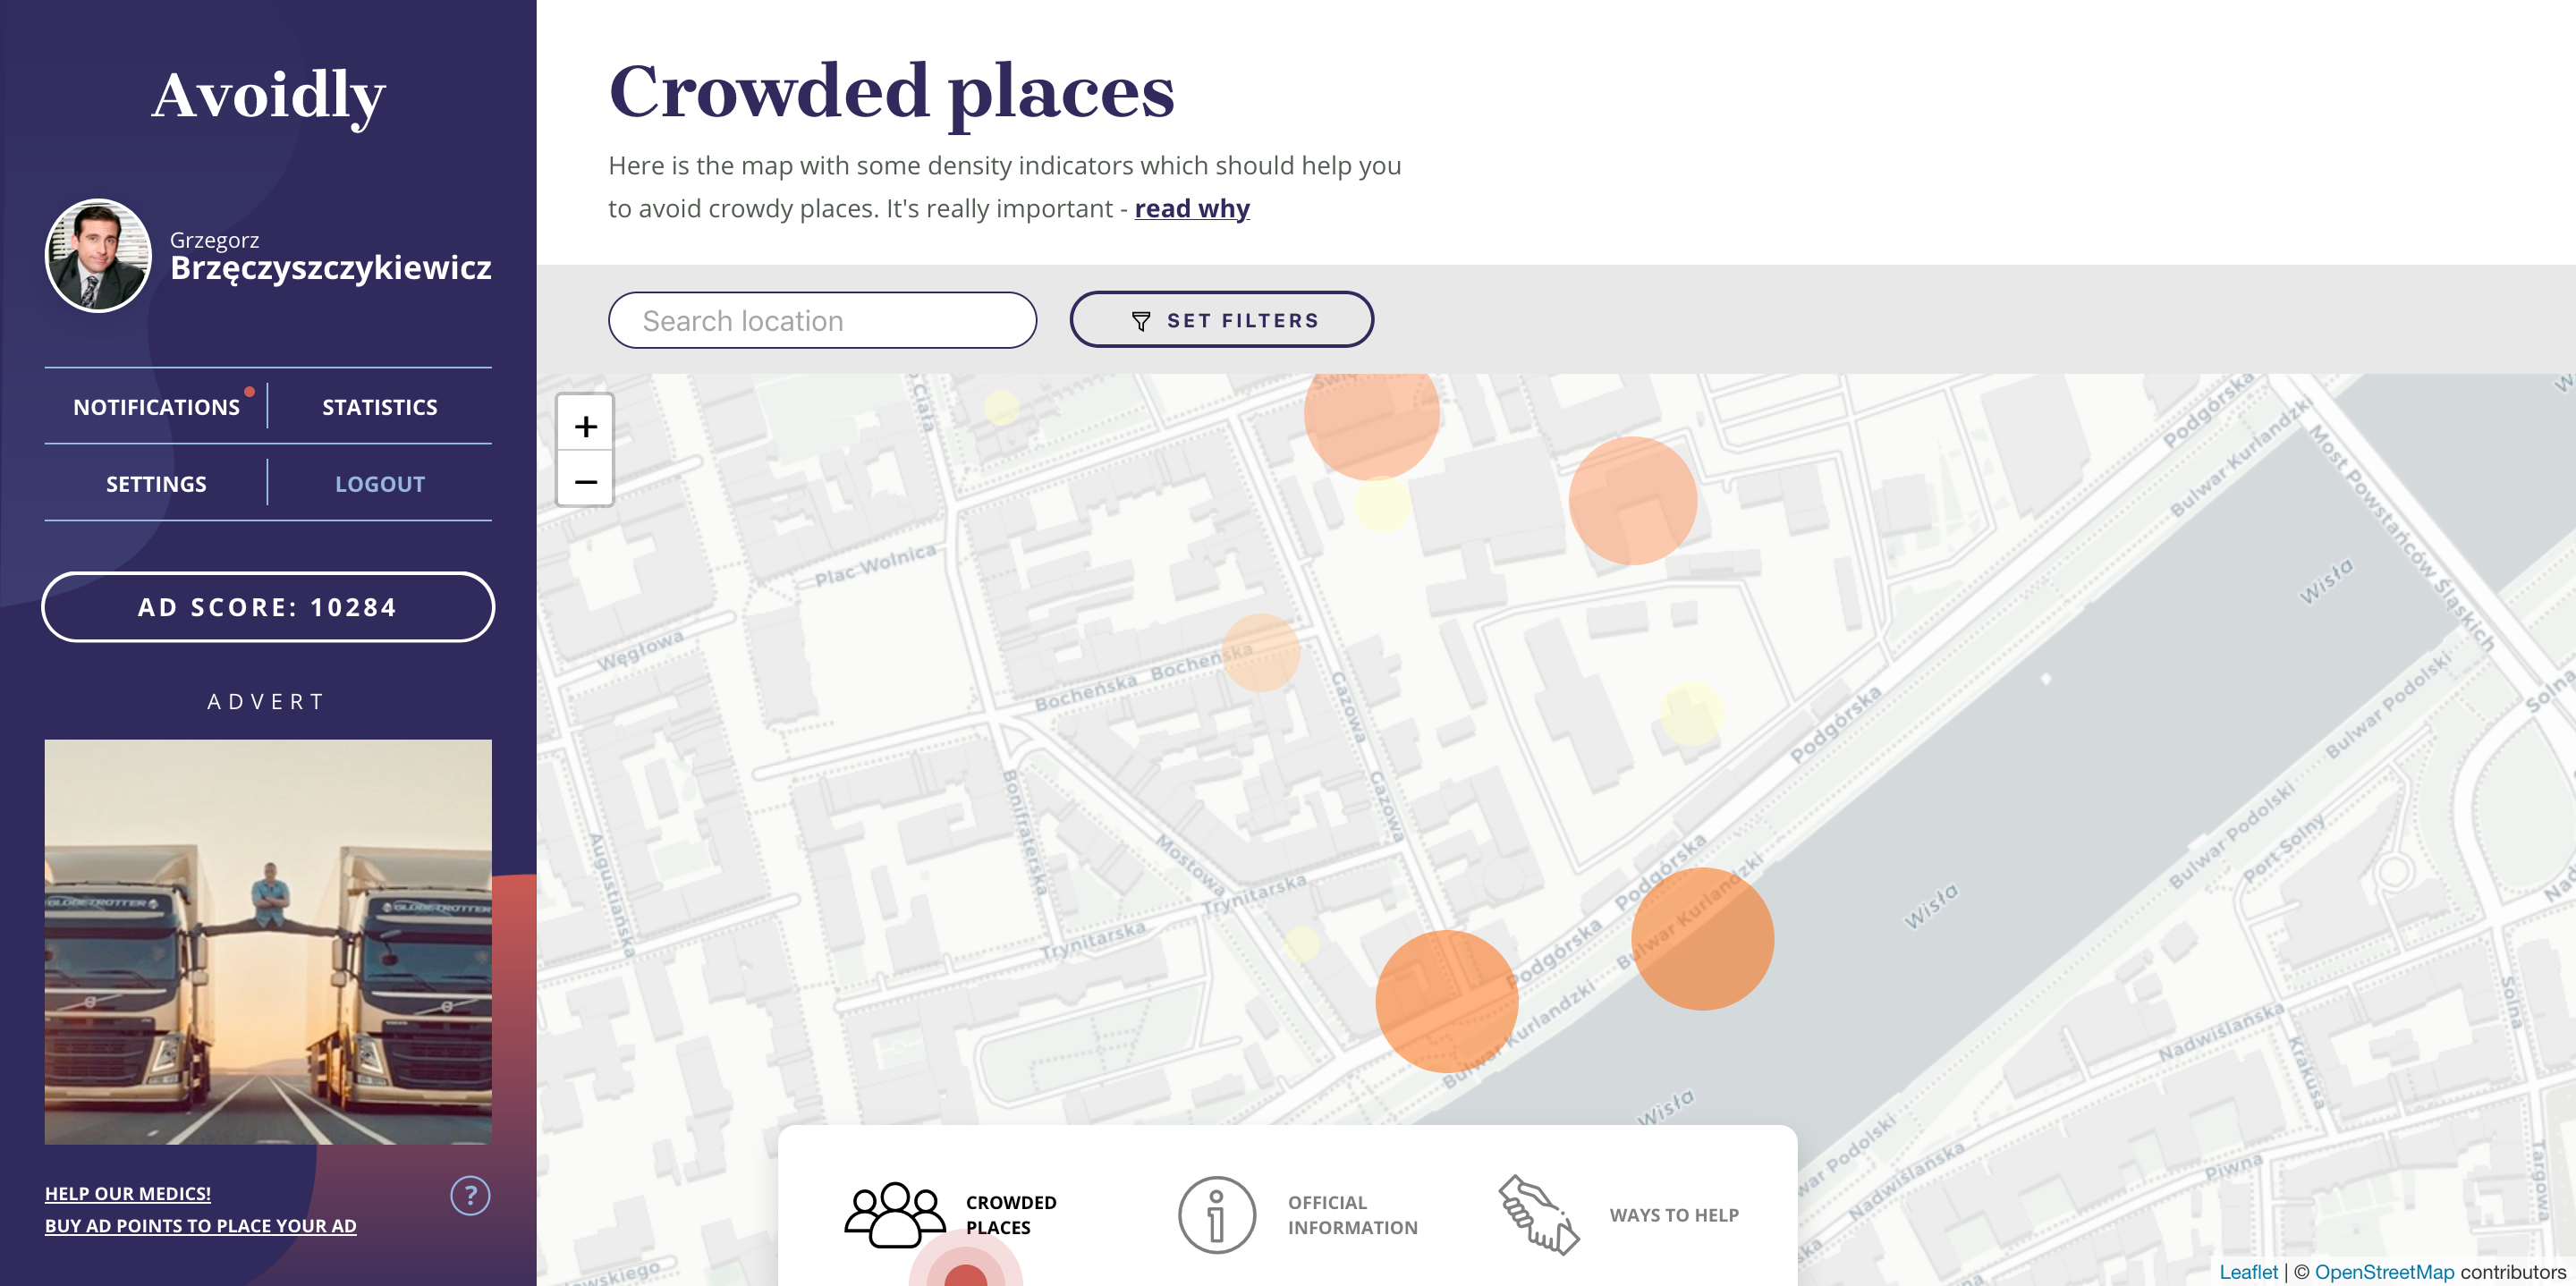Open the Help Our Medics link

[128, 1193]
